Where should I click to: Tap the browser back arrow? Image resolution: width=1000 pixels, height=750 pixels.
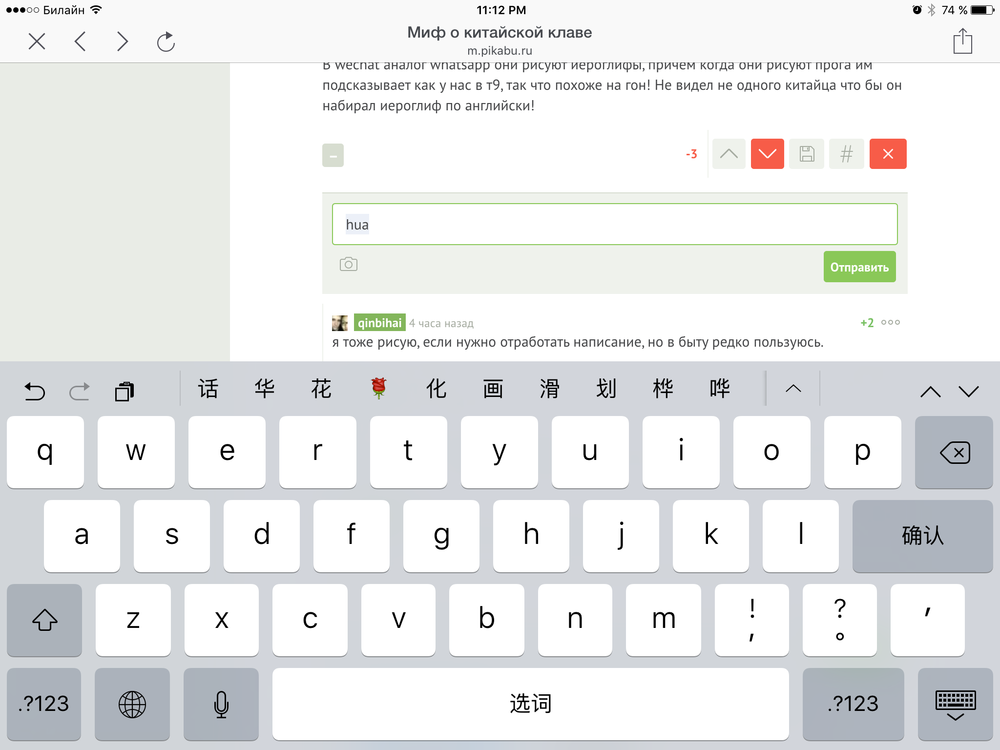(80, 41)
